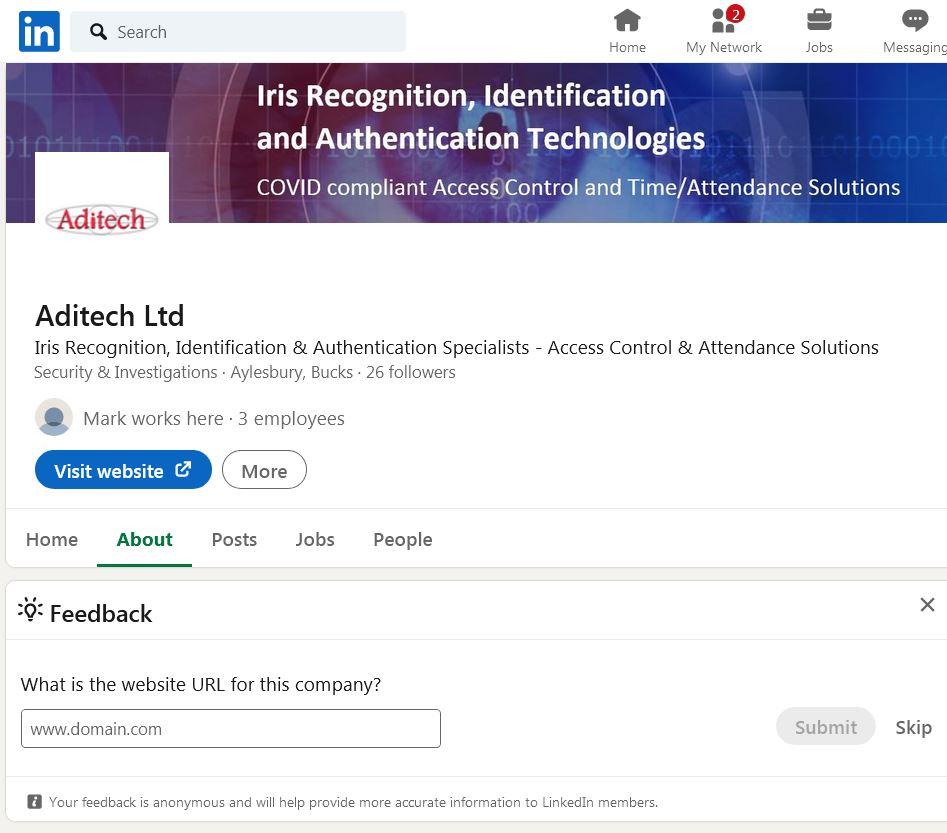Open the company Jobs tab
This screenshot has width=947, height=833.
pos(315,539)
